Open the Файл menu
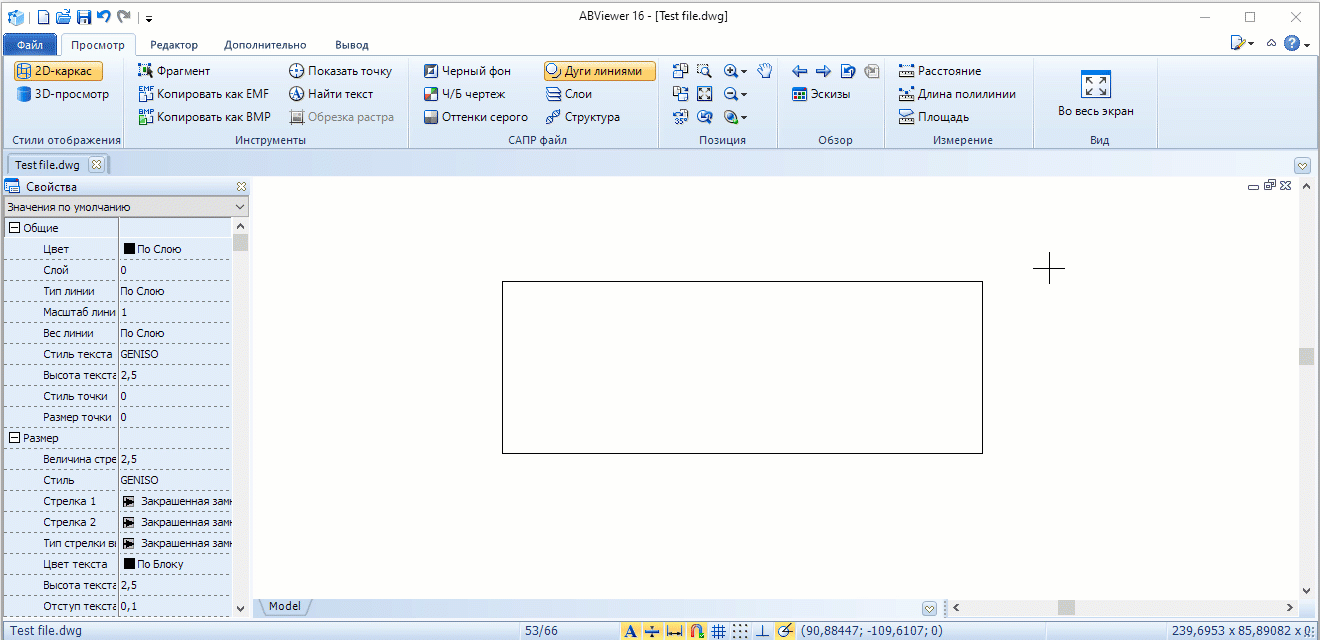 point(29,45)
